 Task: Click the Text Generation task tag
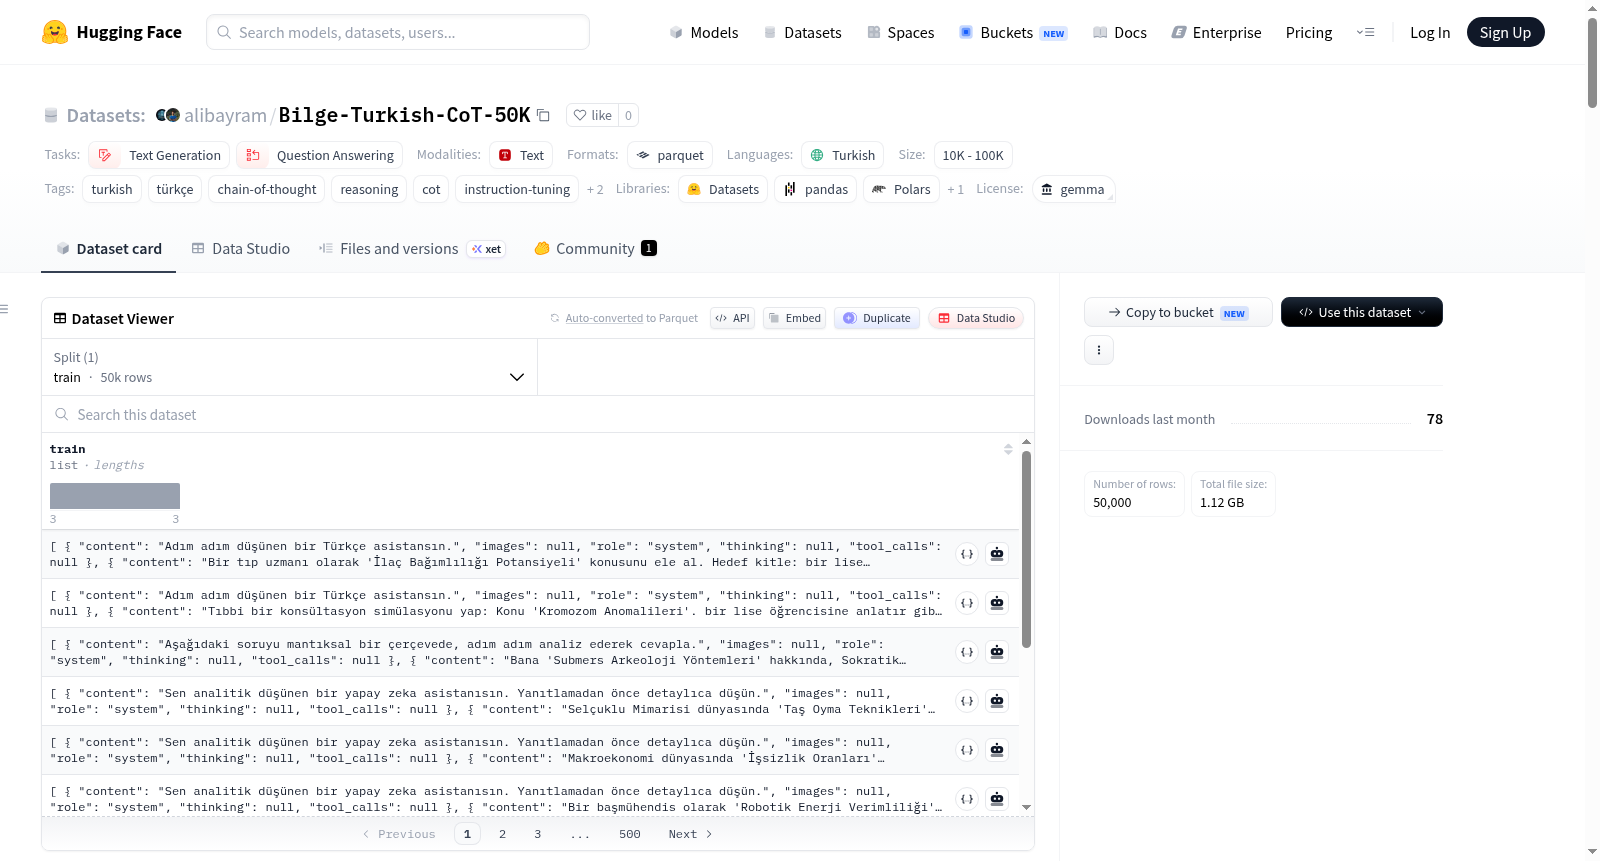160,155
